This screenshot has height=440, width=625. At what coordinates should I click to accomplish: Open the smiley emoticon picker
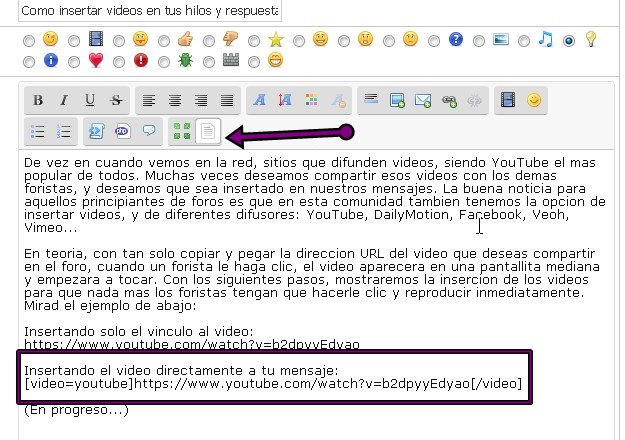point(535,100)
